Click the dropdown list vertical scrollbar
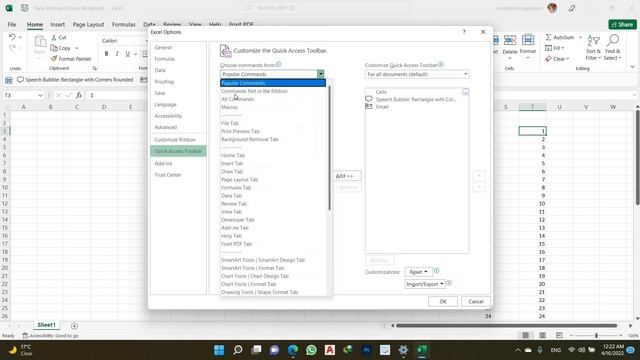640x360 pixels. point(329,147)
